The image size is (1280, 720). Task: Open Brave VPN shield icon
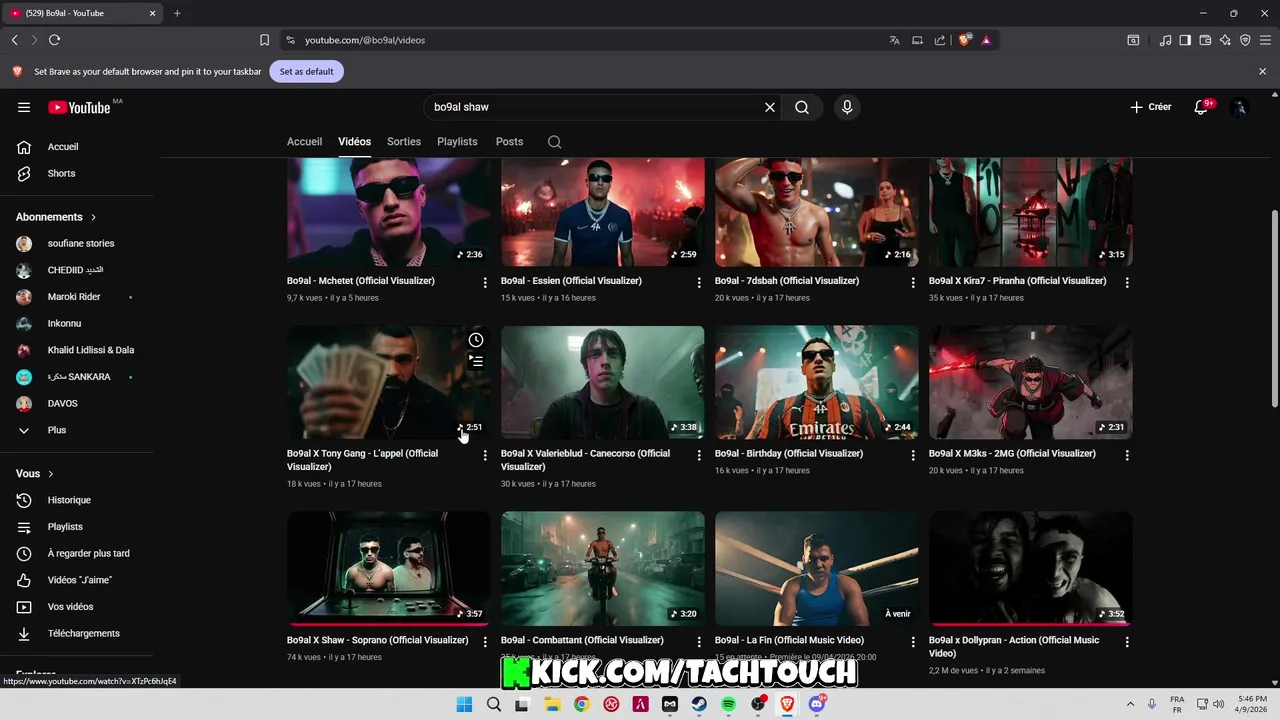pyautogui.click(x=1245, y=40)
